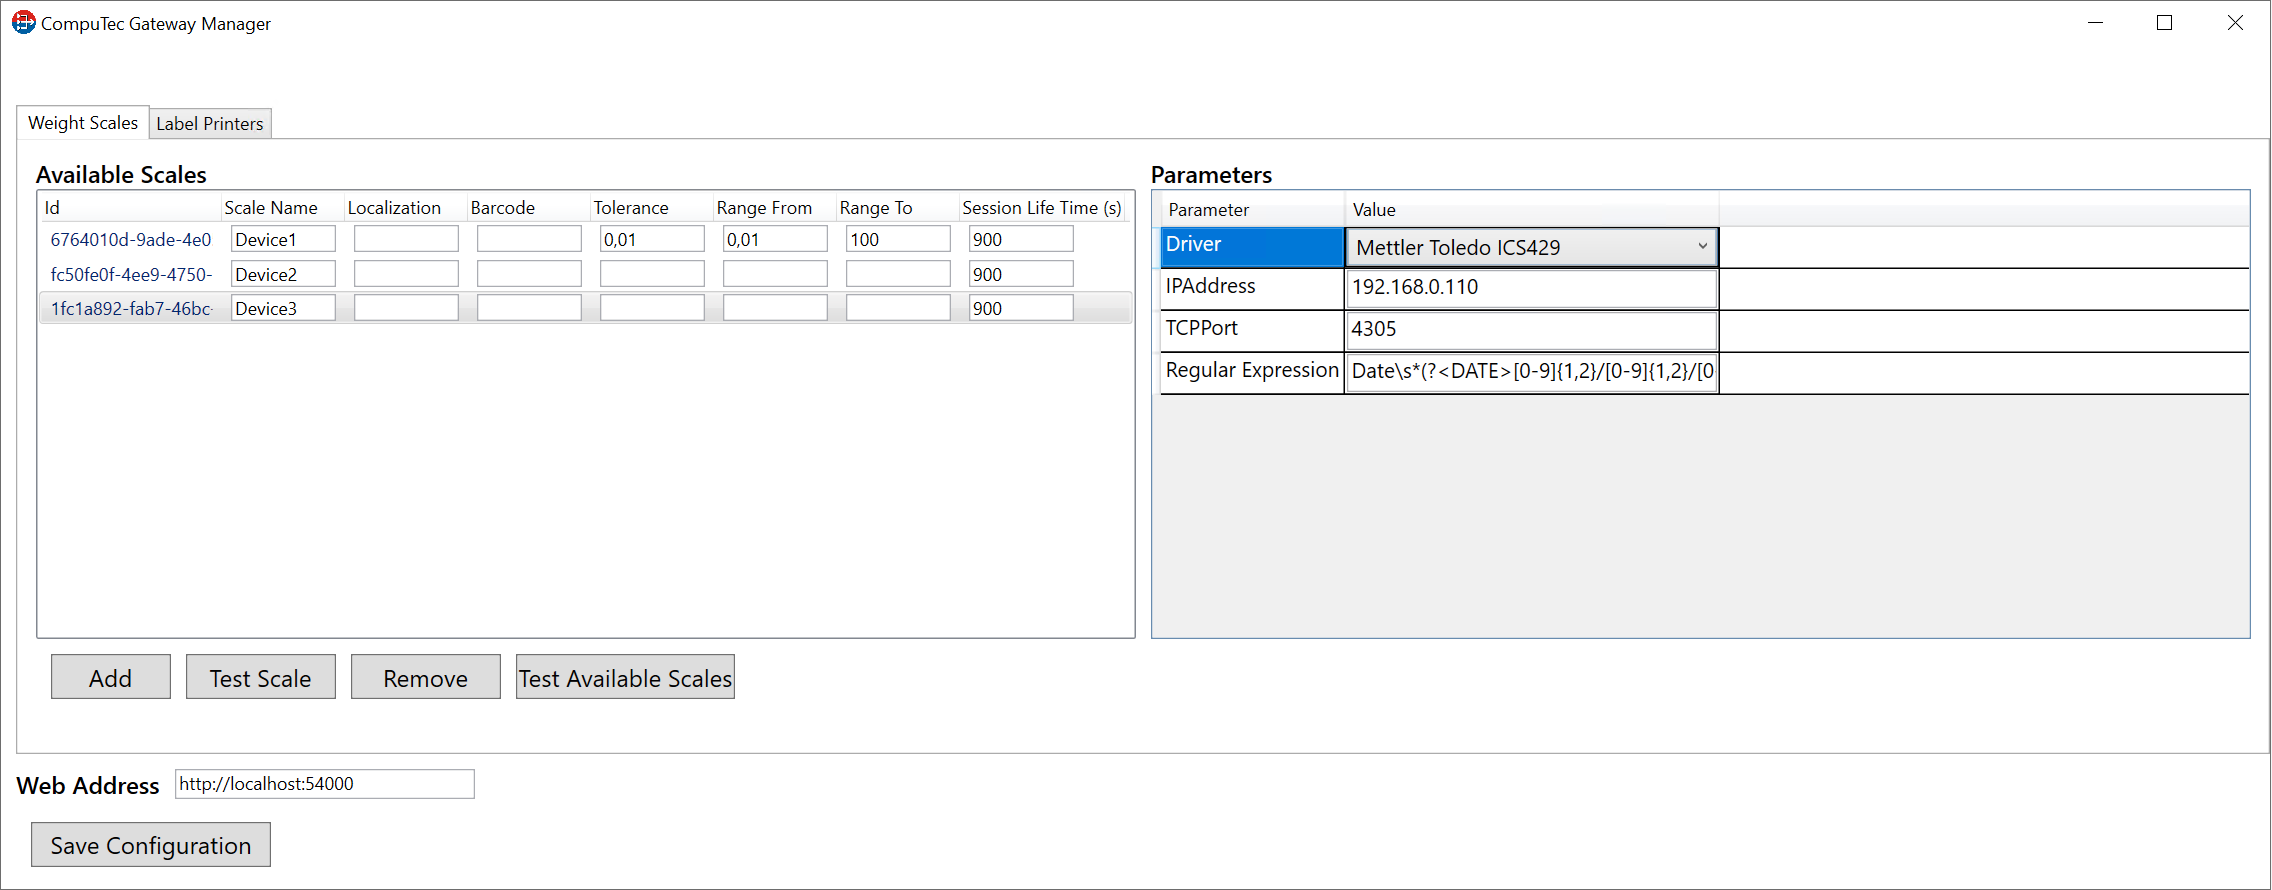
Task: Select the Weight Scales tab
Action: pos(83,123)
